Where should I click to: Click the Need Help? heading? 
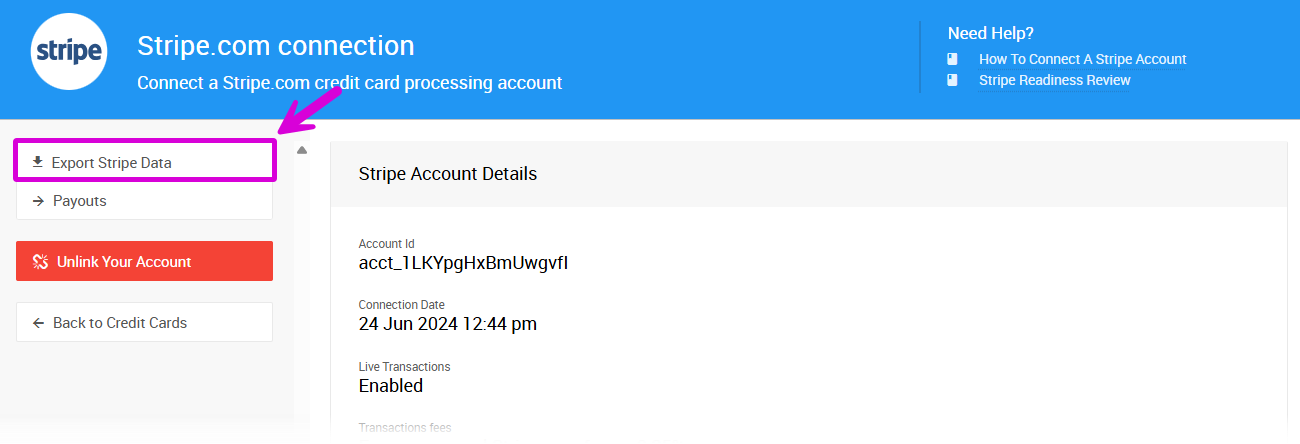click(x=990, y=33)
